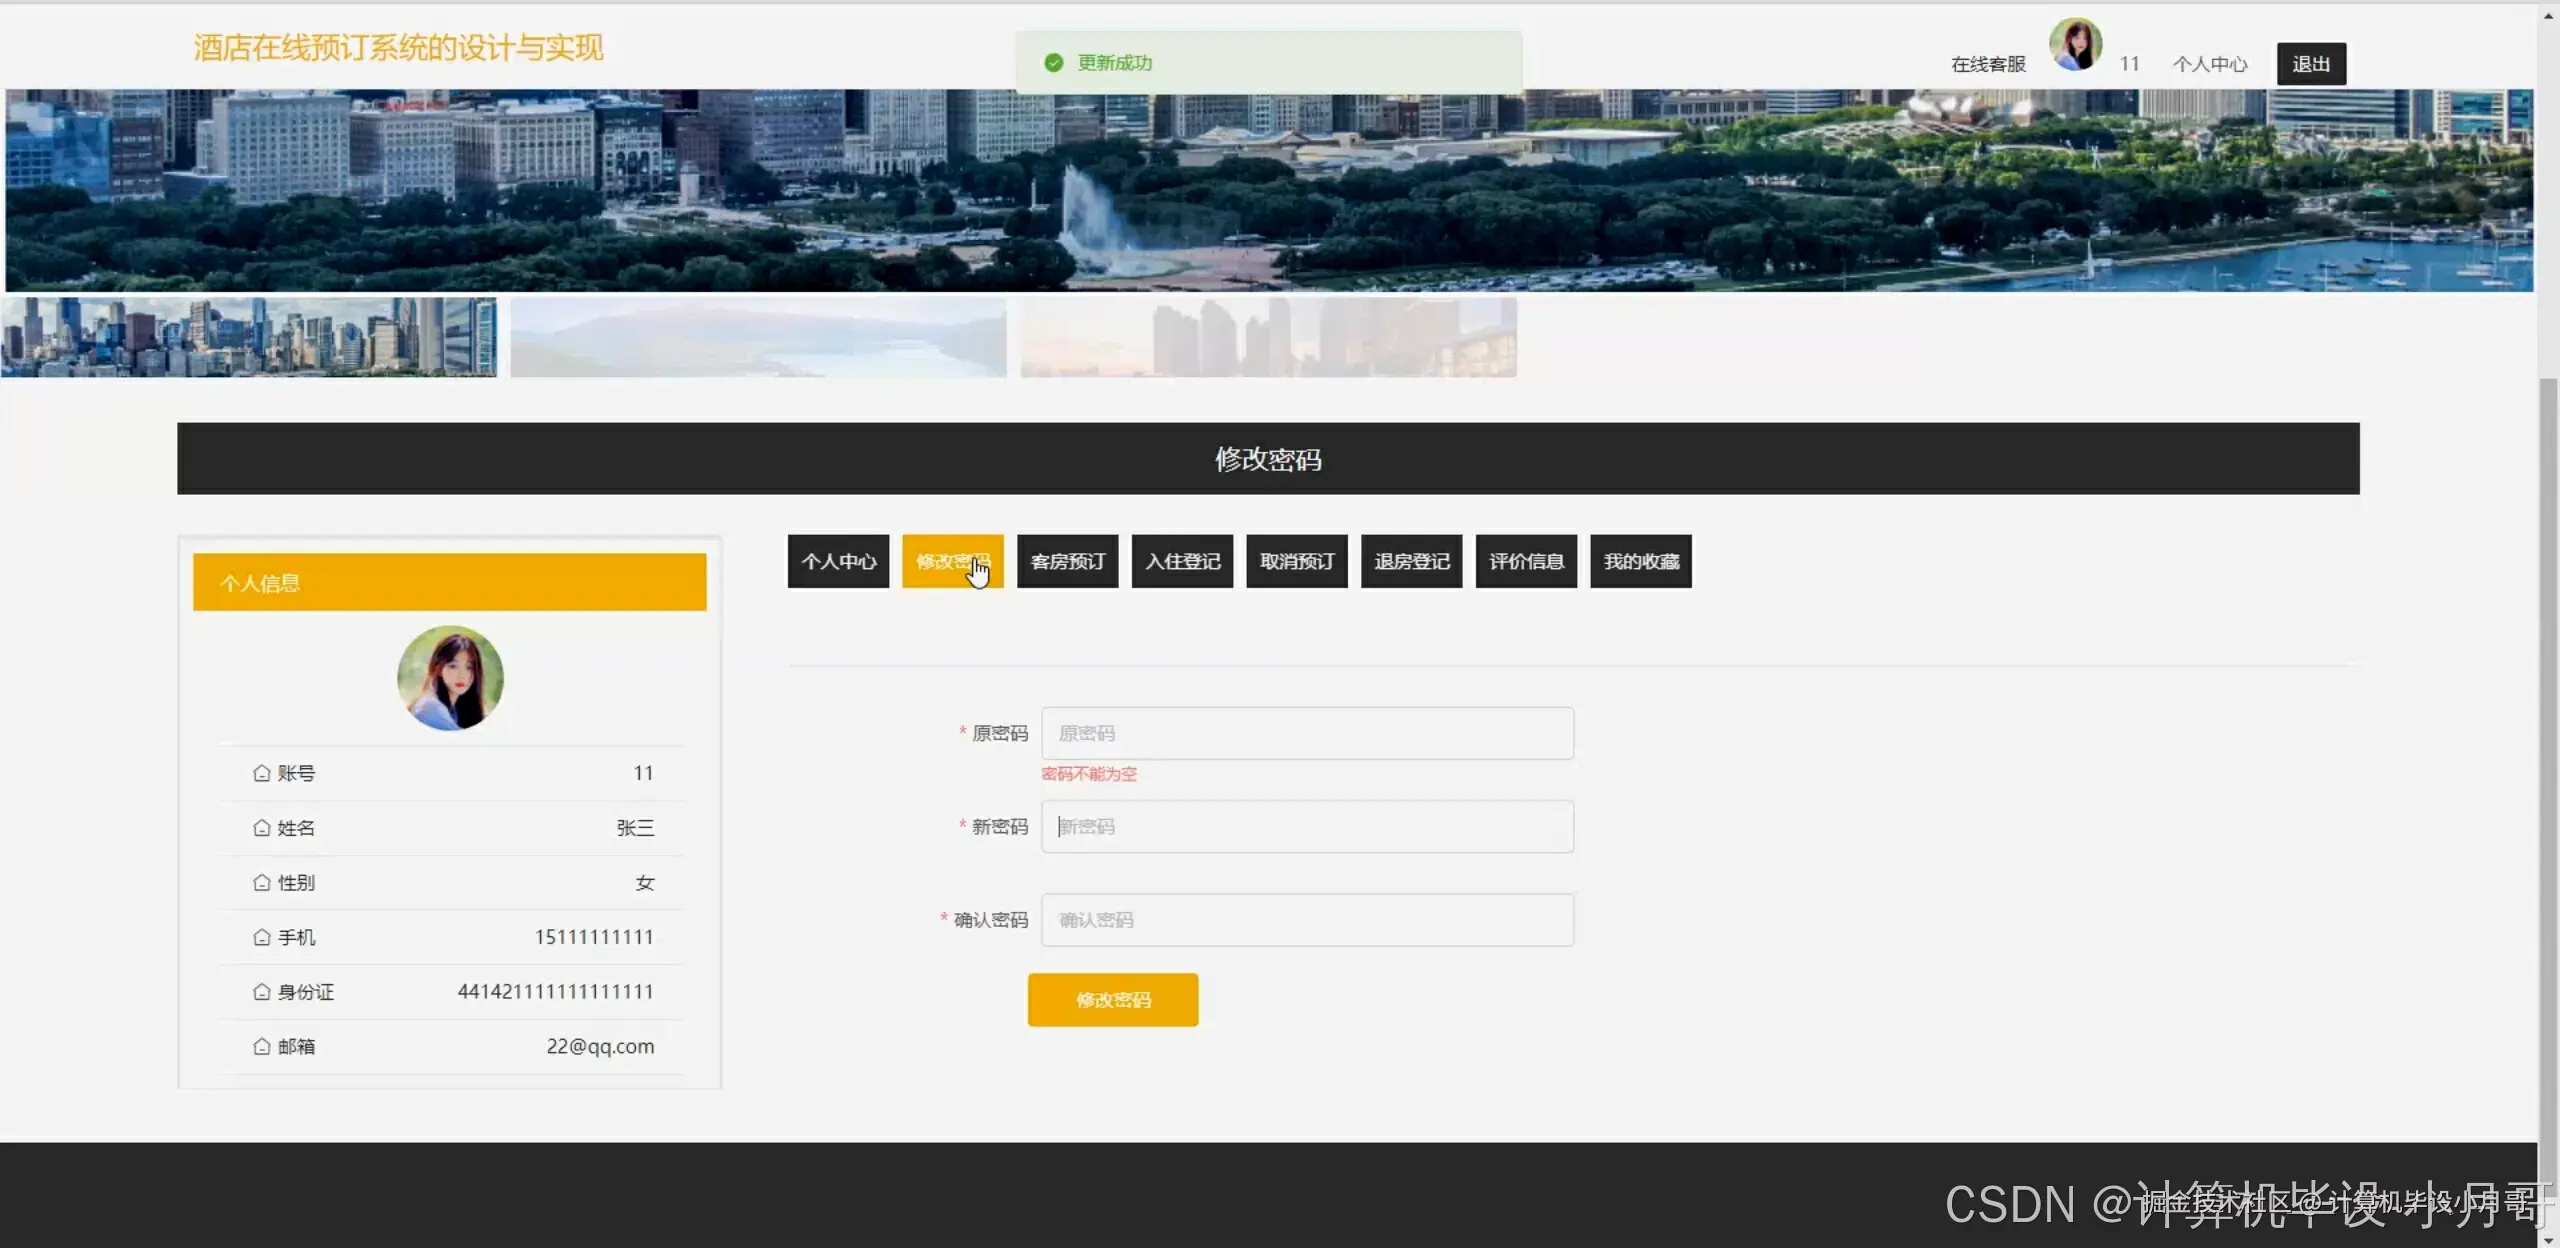This screenshot has height=1248, width=2560.
Task: Click the house icon beside 姓名
Action: coord(262,828)
